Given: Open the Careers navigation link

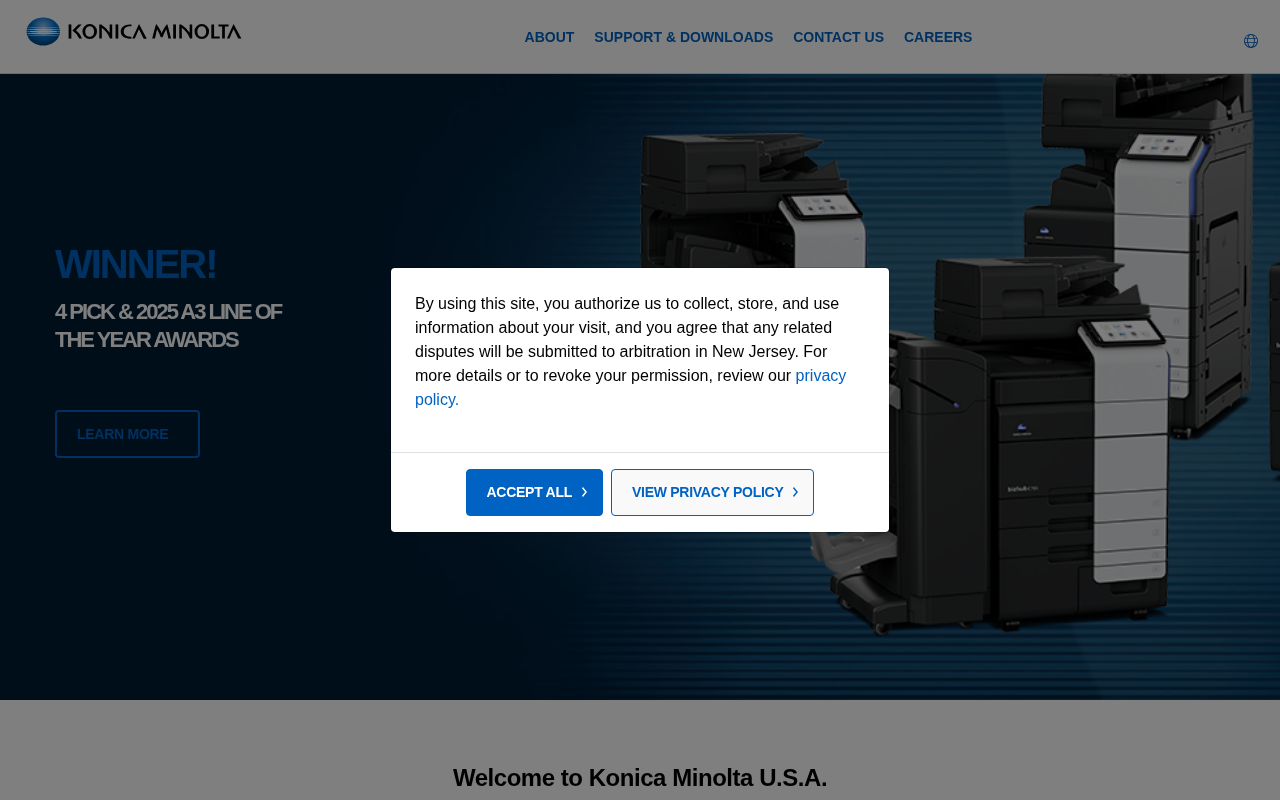Looking at the screenshot, I should pos(938,37).
